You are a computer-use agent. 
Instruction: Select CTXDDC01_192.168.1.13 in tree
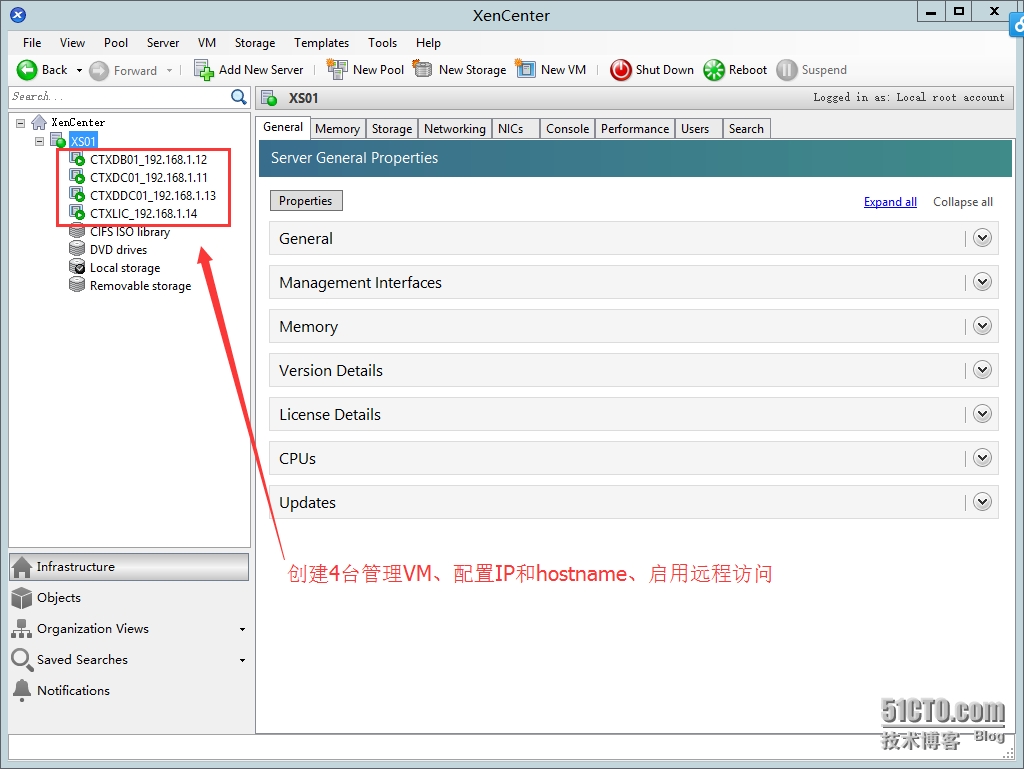point(153,195)
